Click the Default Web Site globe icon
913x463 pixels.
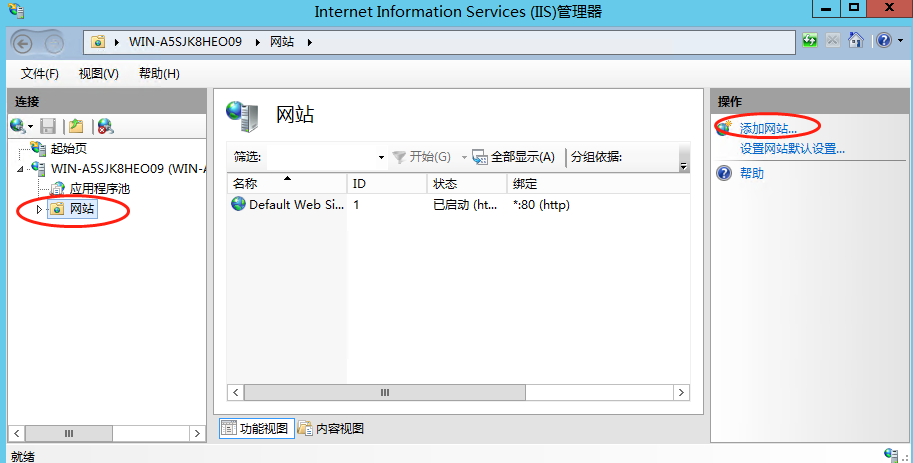click(x=238, y=204)
